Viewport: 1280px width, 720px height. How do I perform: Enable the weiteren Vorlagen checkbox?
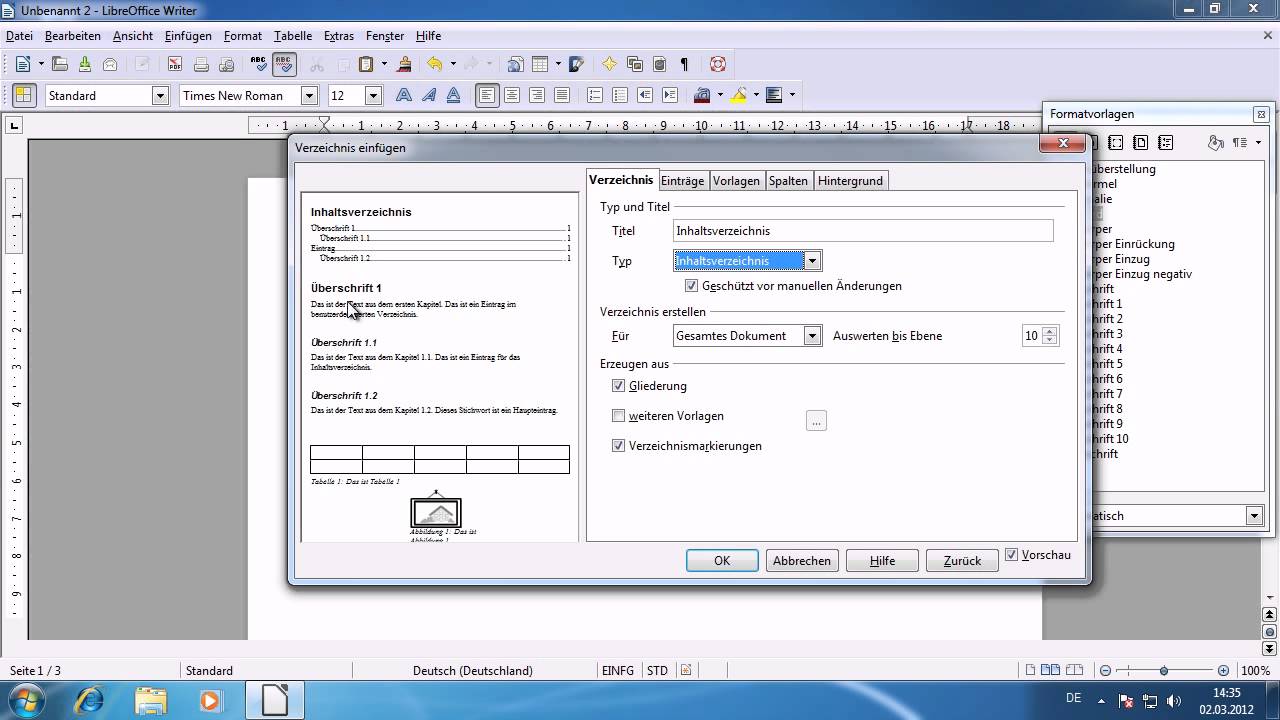click(x=618, y=416)
